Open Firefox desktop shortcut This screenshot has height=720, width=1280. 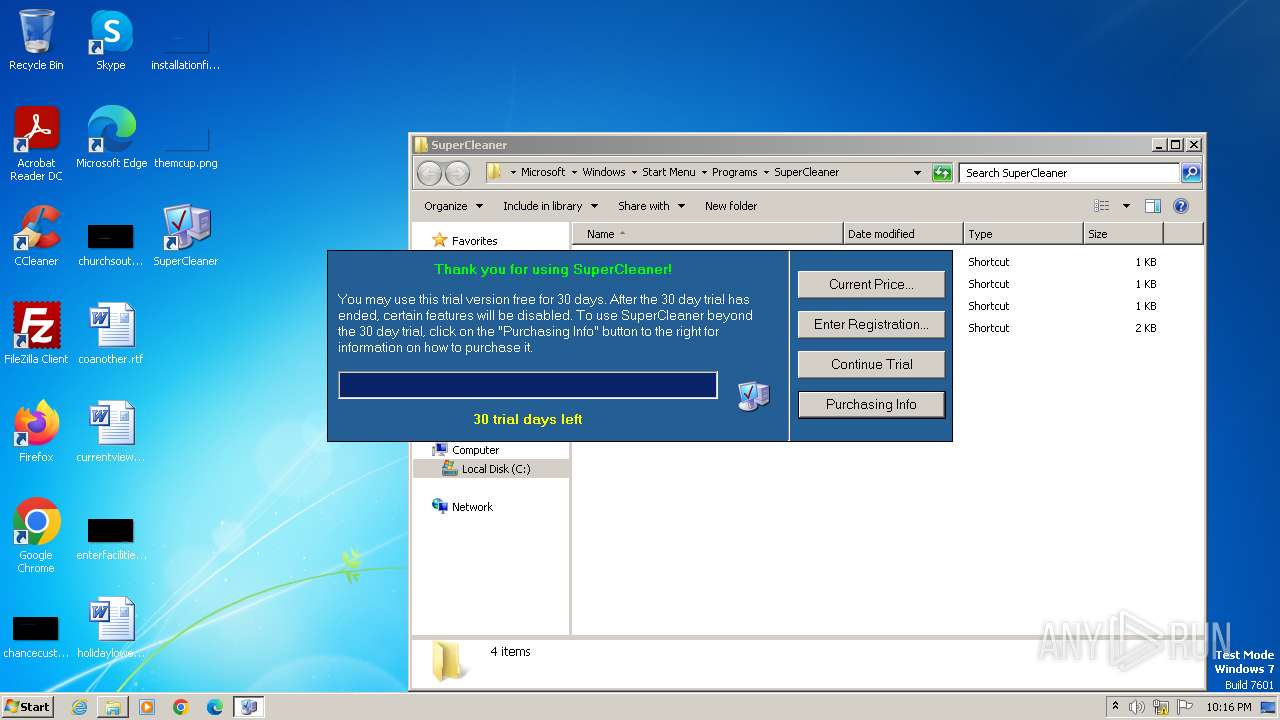coord(36,431)
